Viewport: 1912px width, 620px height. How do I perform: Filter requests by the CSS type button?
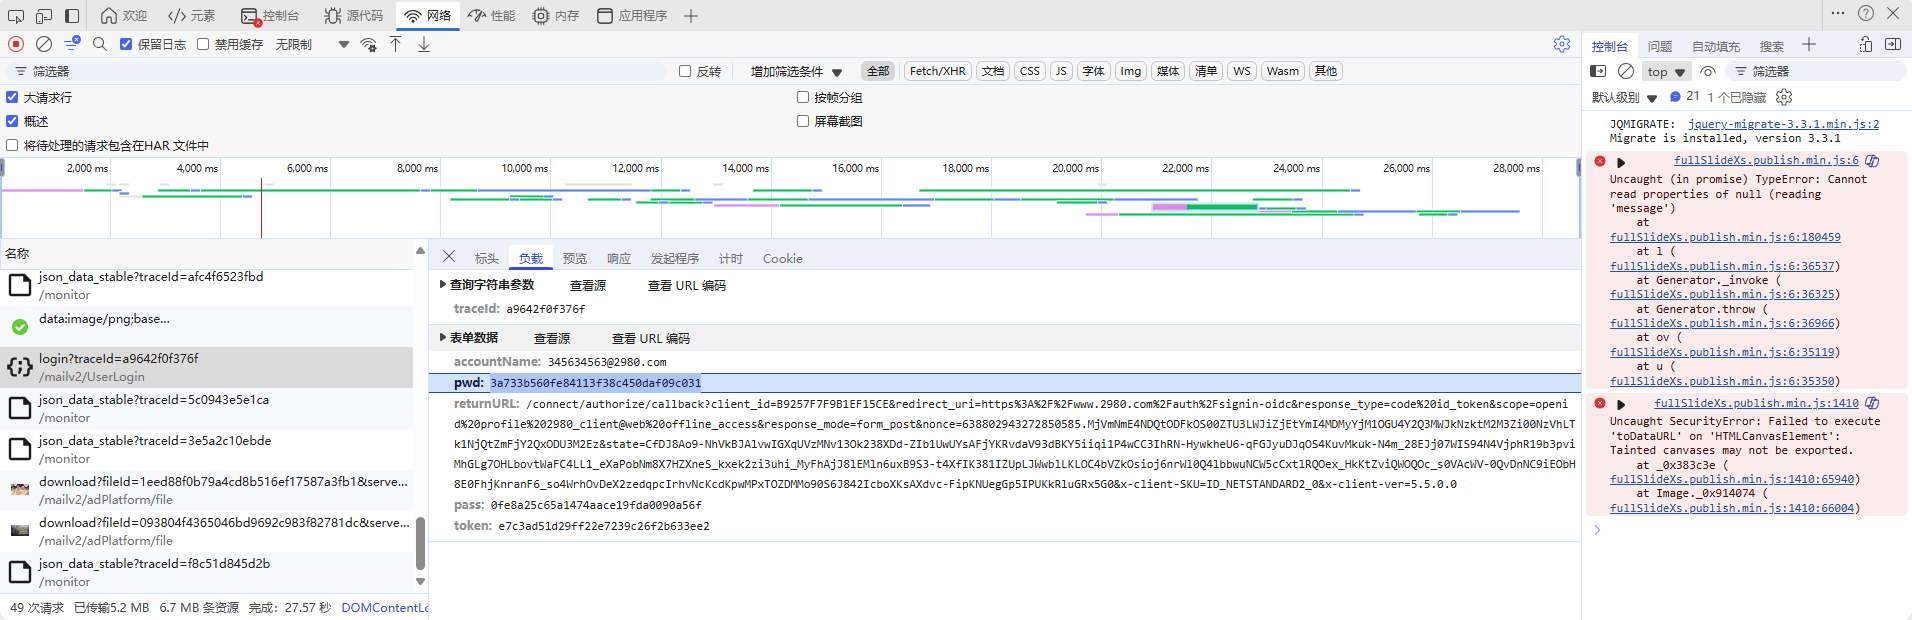[1029, 71]
